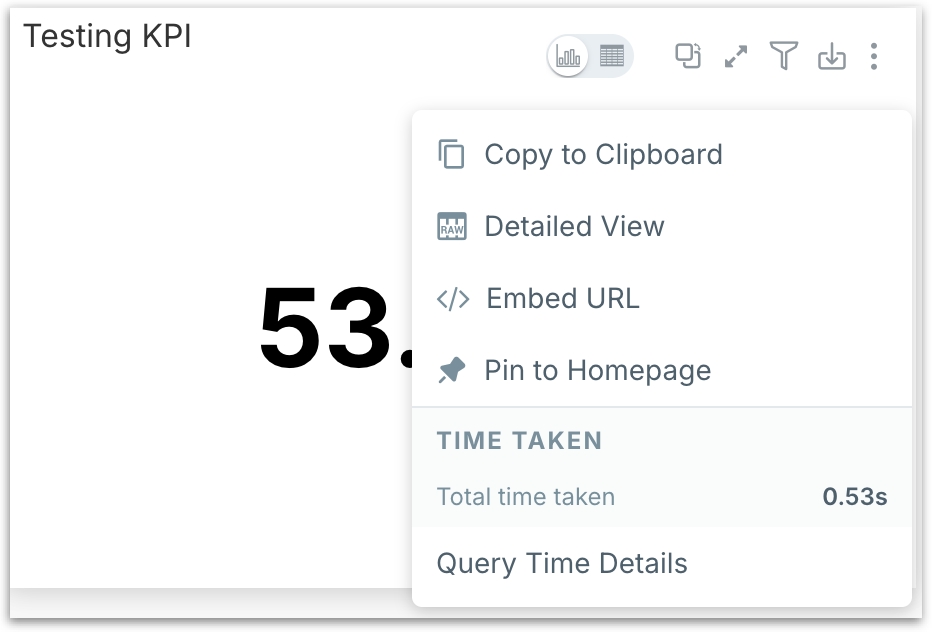932x632 pixels.
Task: Click the clipboard icon beside Copy to Clipboard
Action: 452,155
